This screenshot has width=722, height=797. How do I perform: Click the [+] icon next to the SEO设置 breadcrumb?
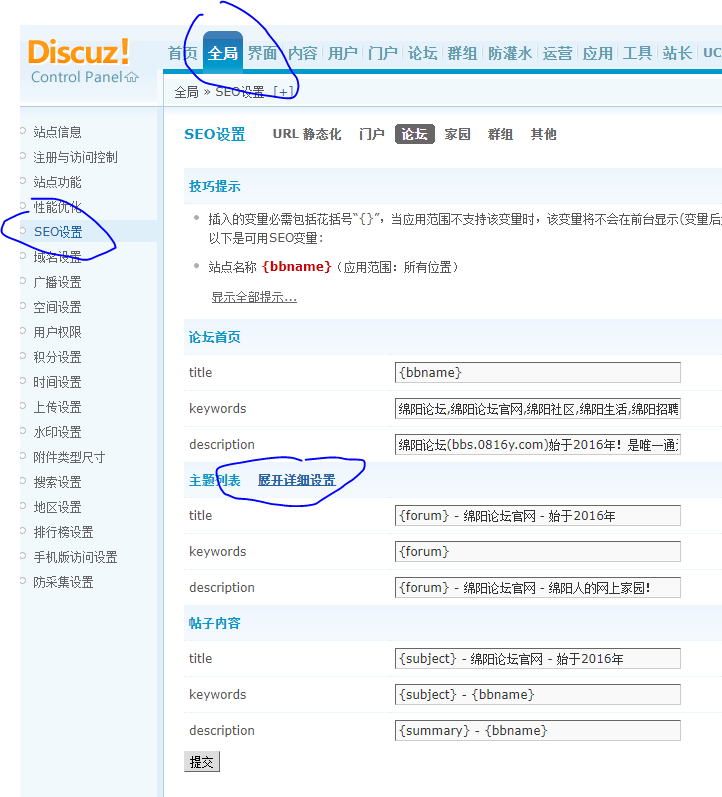pos(286,92)
